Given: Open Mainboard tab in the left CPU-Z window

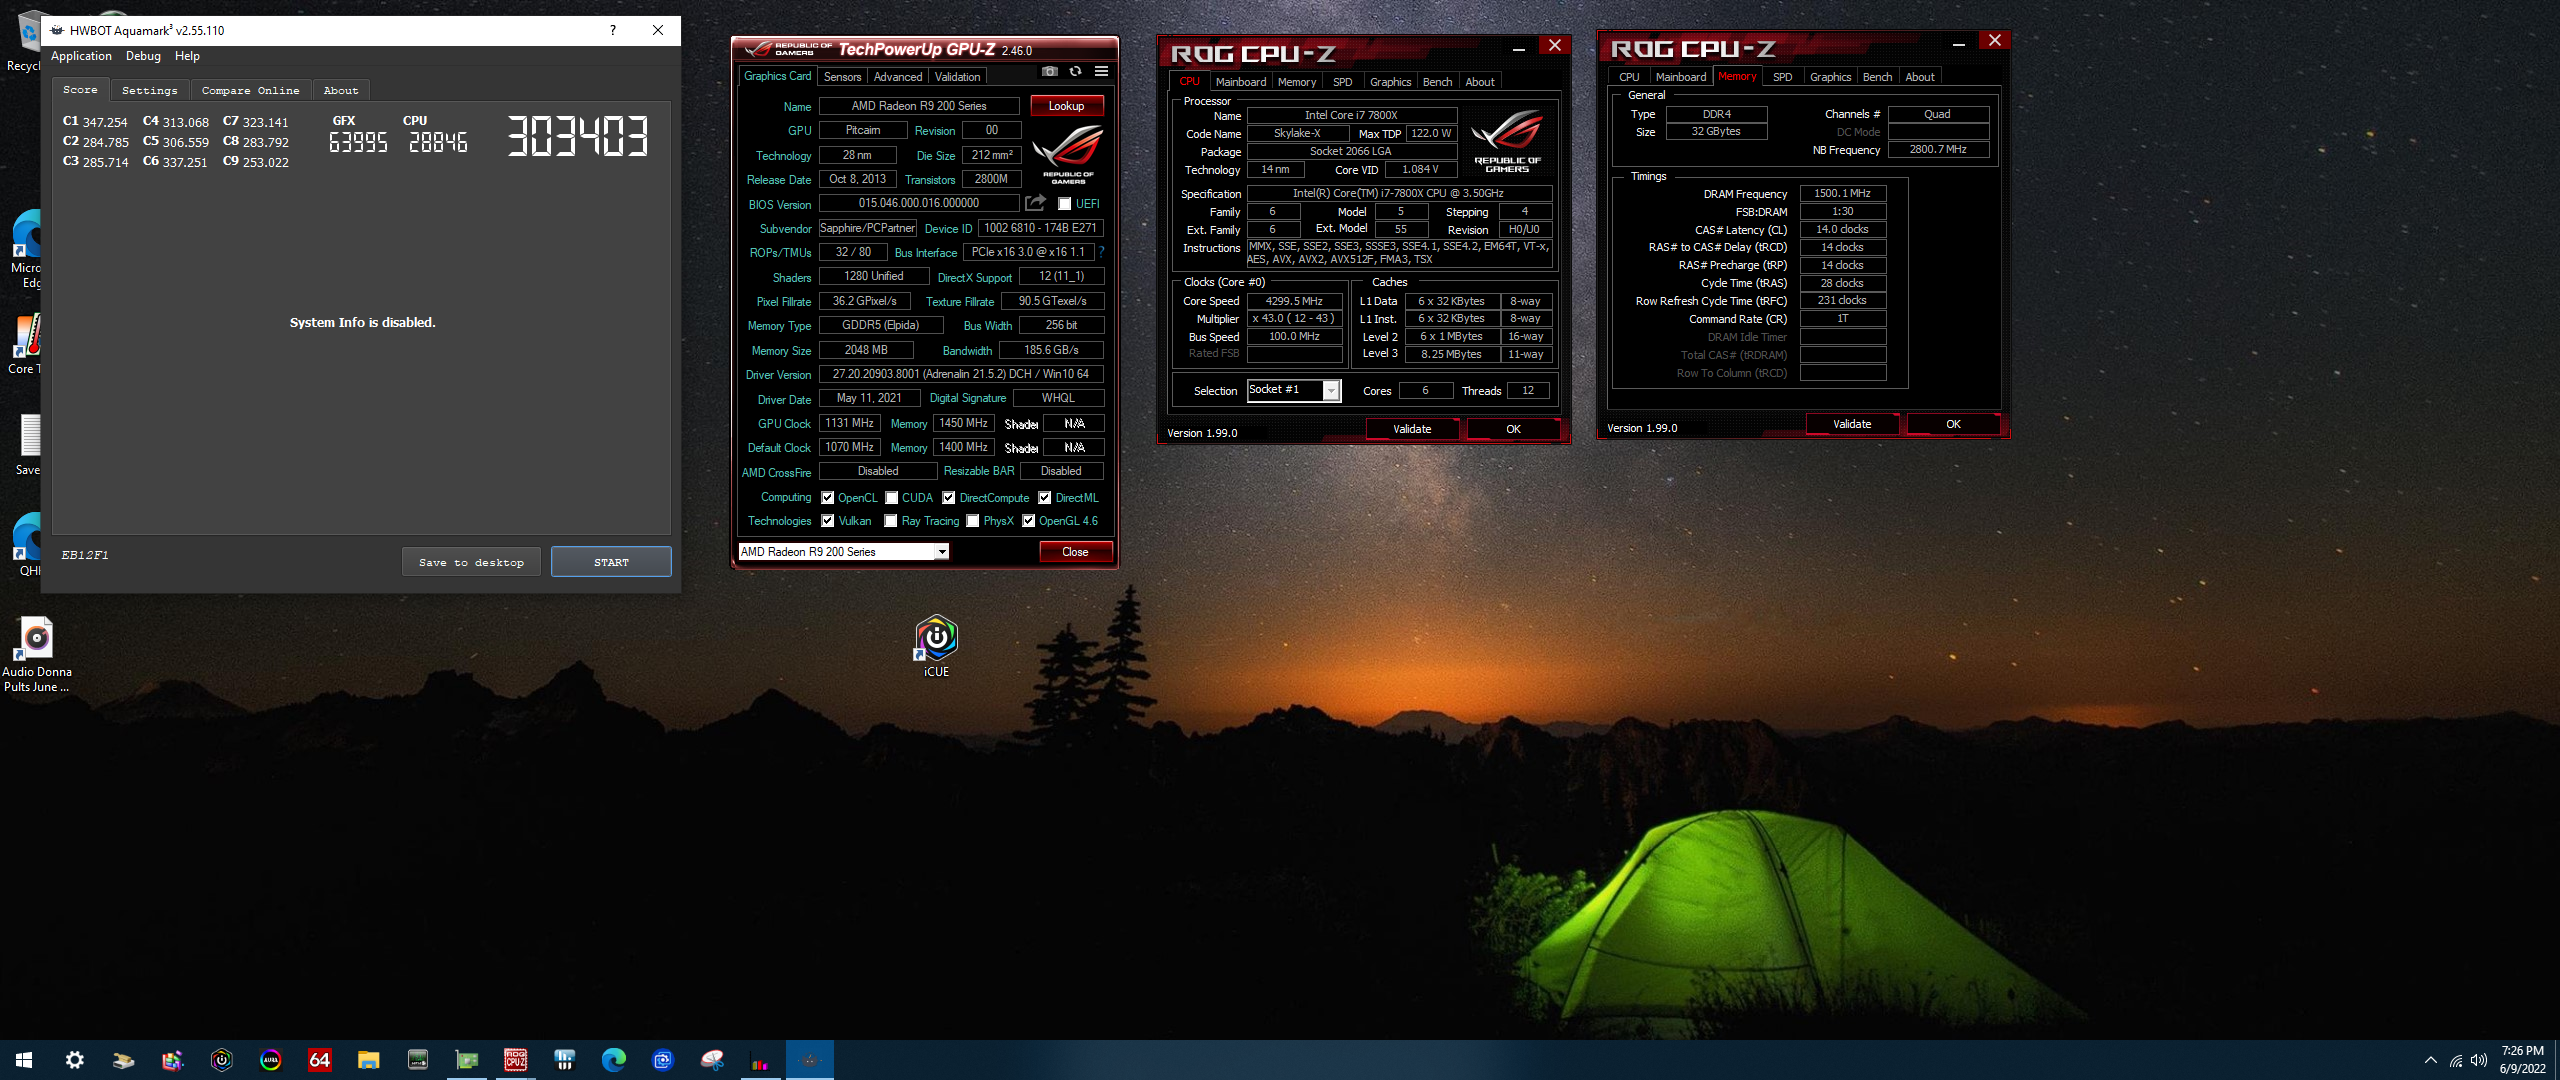Looking at the screenshot, I should (x=1240, y=82).
